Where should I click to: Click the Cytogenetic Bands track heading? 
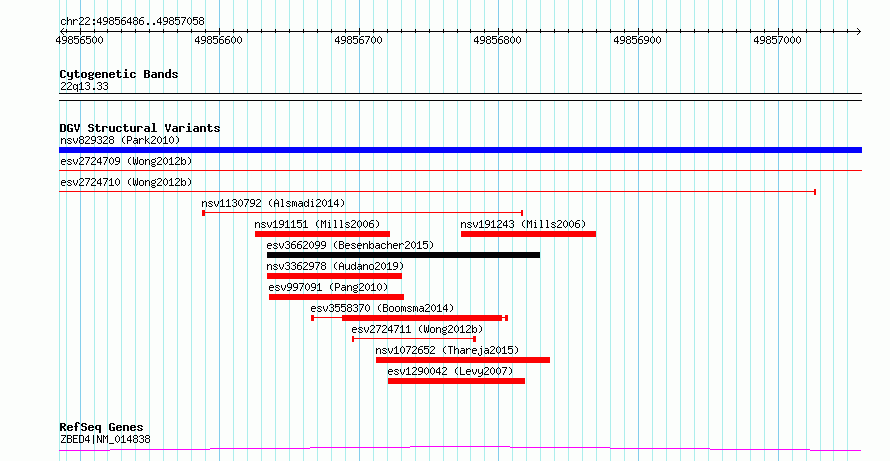click(x=119, y=74)
